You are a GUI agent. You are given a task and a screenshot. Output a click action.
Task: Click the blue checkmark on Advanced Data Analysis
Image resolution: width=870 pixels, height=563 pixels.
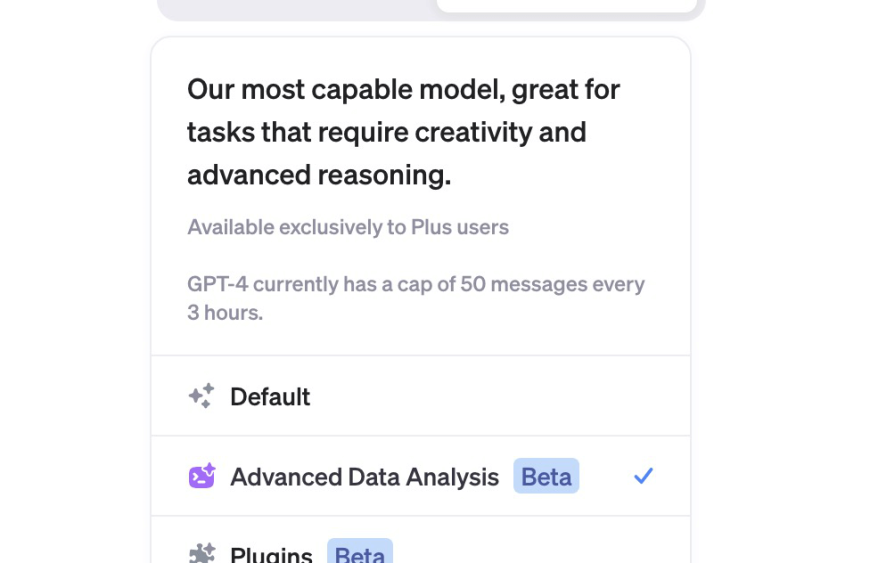tap(644, 476)
